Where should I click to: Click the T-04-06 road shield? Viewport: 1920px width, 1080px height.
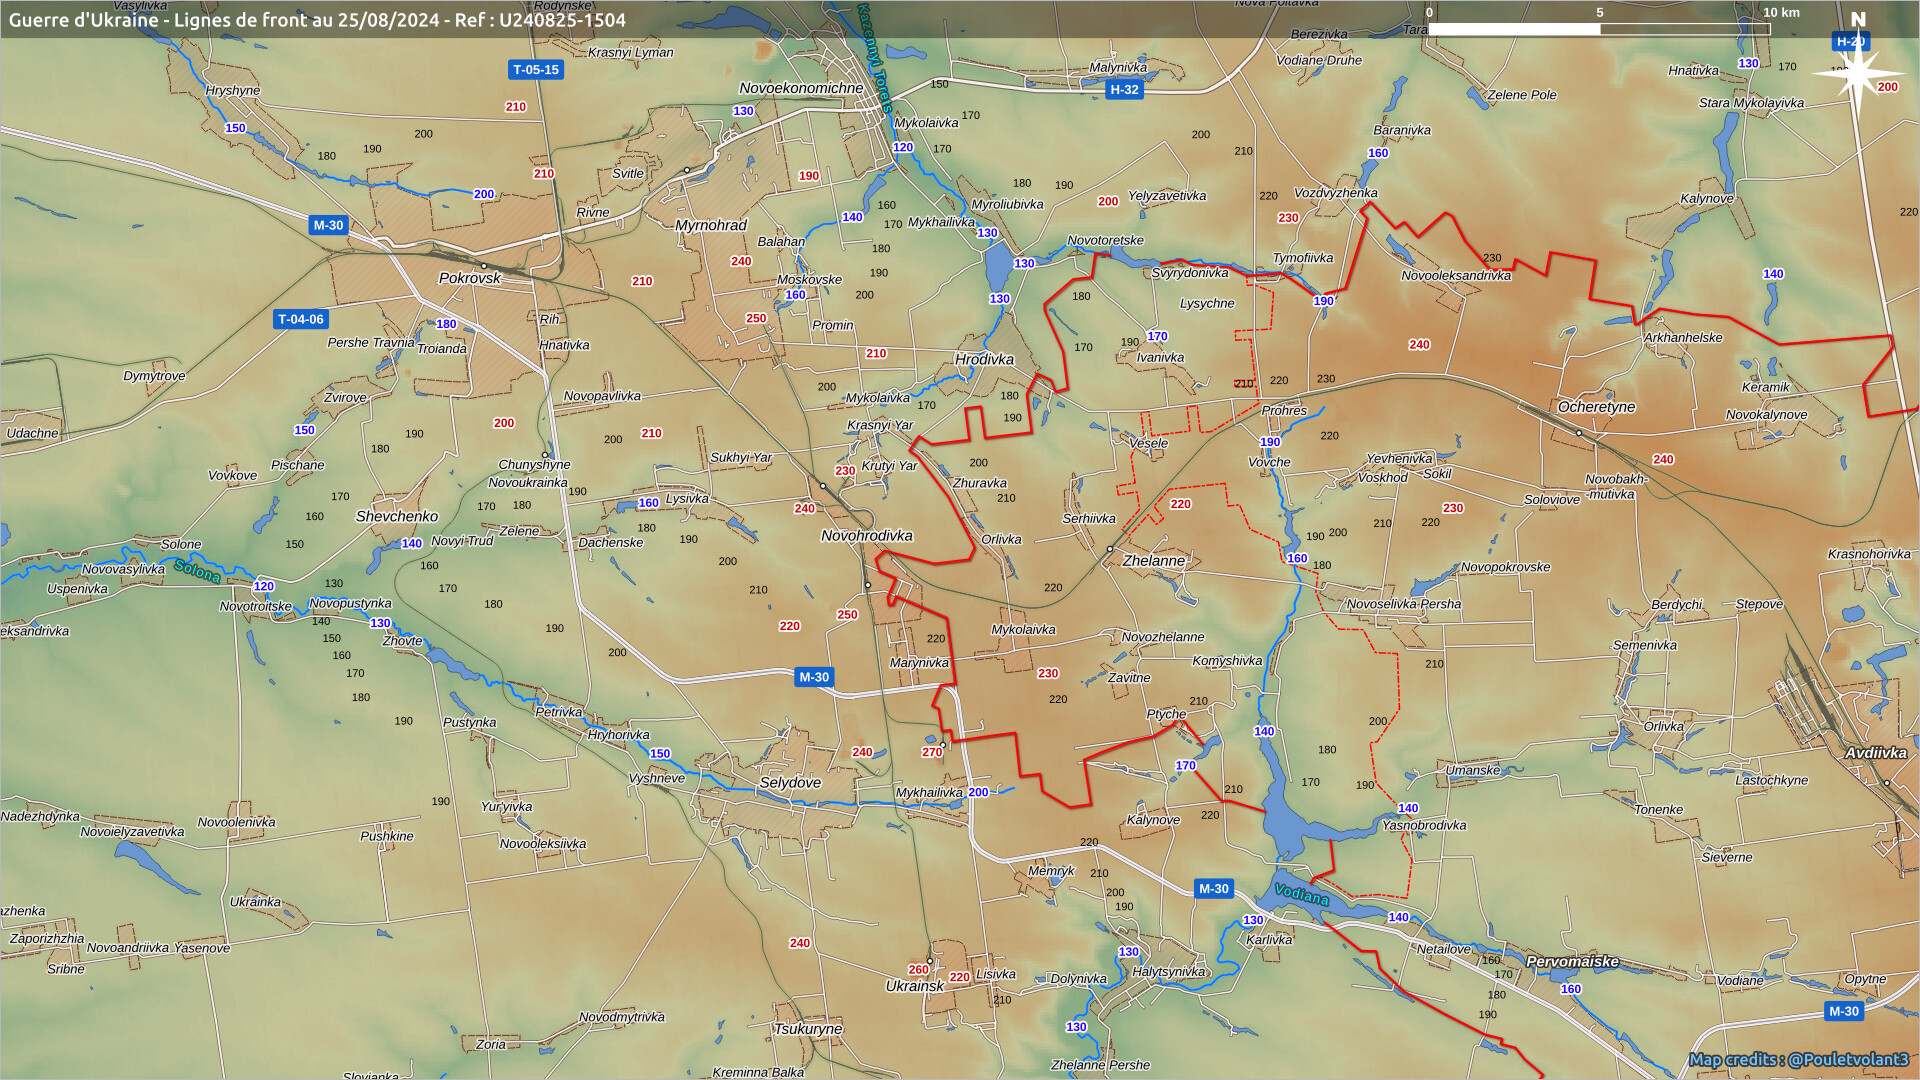(x=301, y=320)
